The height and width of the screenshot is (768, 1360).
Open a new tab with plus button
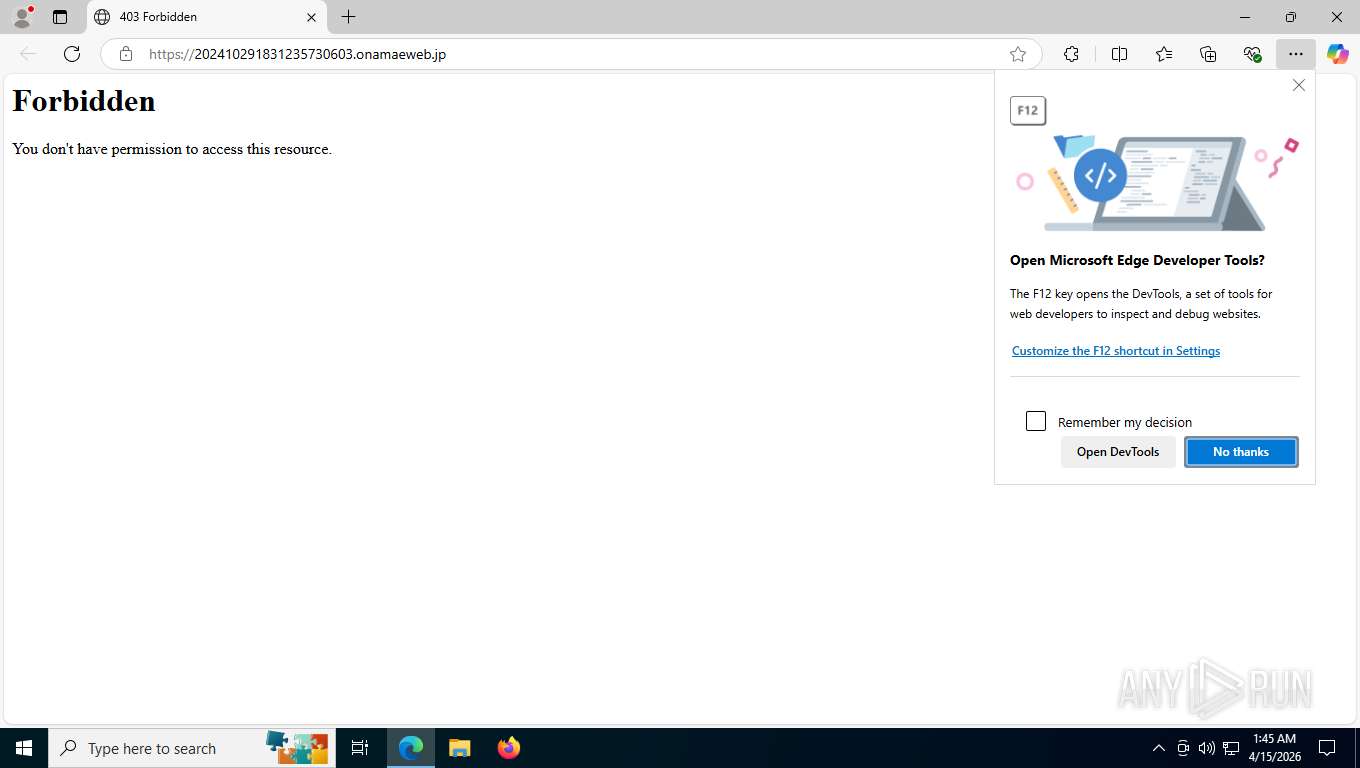pyautogui.click(x=348, y=17)
